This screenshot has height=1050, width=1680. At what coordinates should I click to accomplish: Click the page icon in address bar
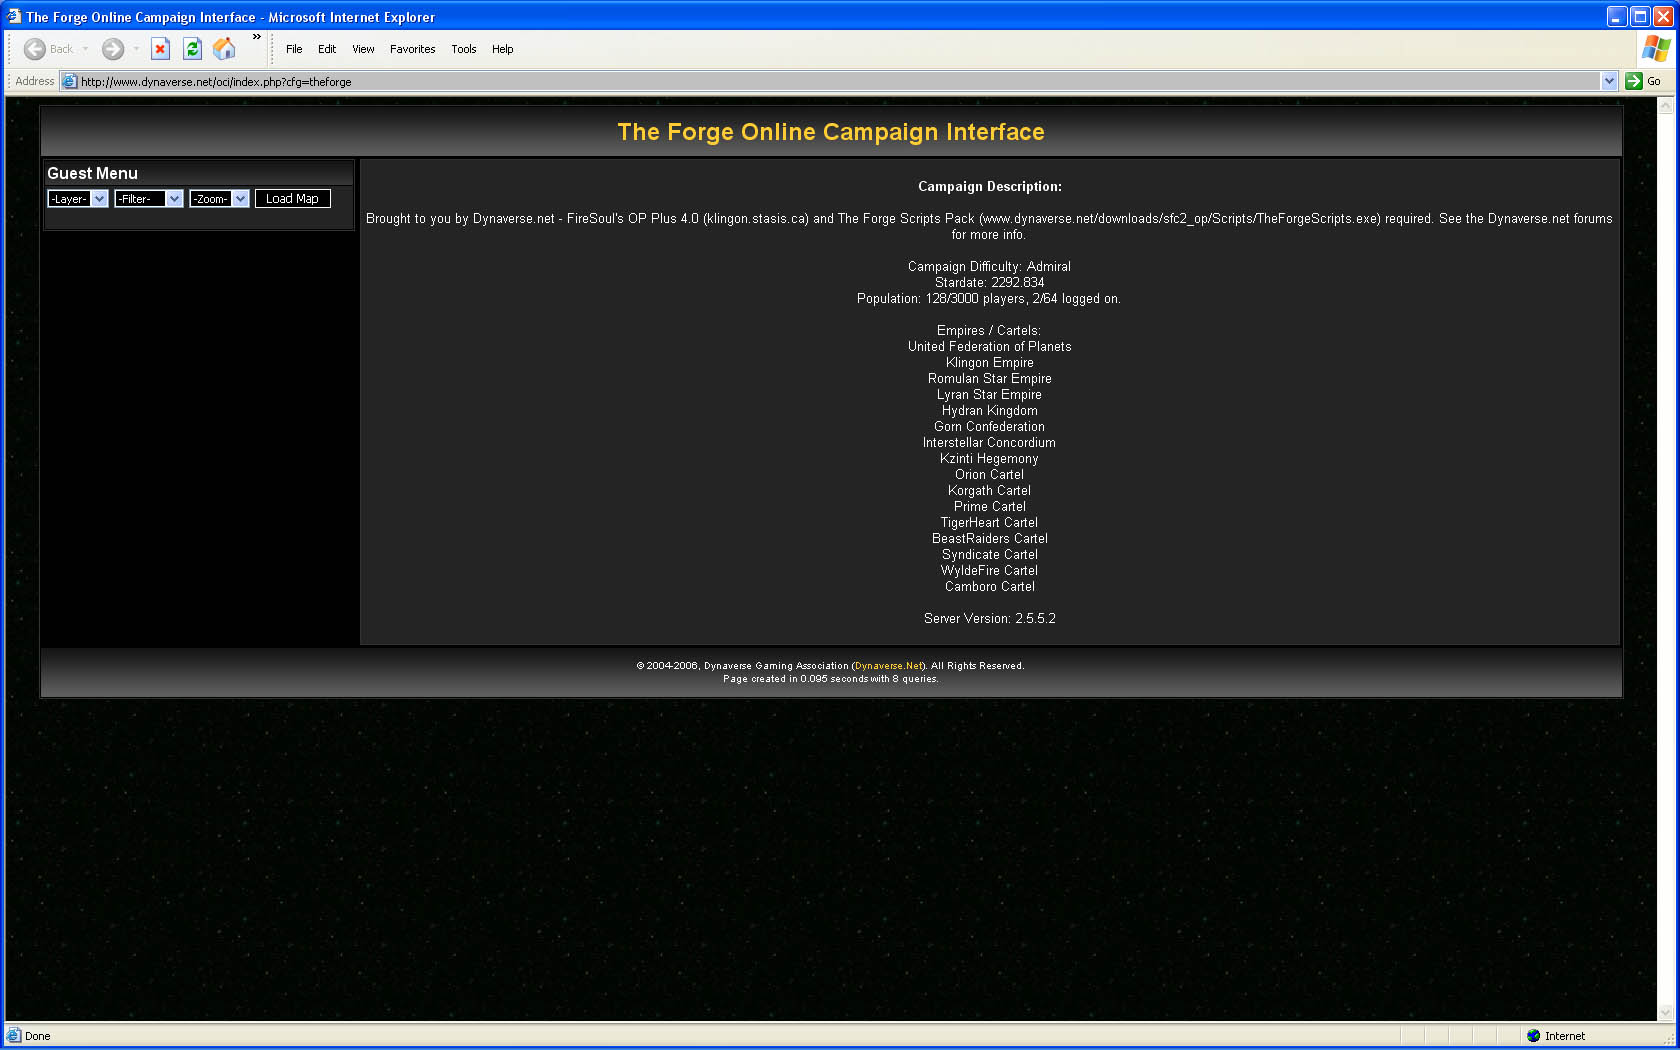click(x=70, y=82)
